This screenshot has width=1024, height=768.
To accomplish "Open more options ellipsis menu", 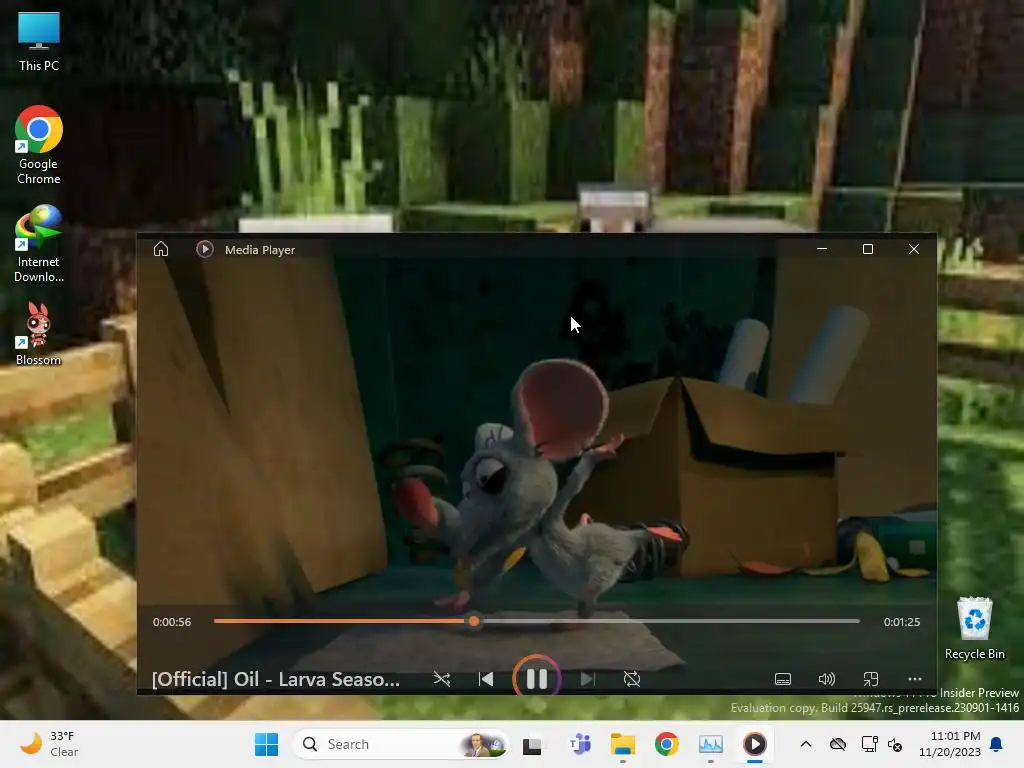I will pyautogui.click(x=914, y=679).
